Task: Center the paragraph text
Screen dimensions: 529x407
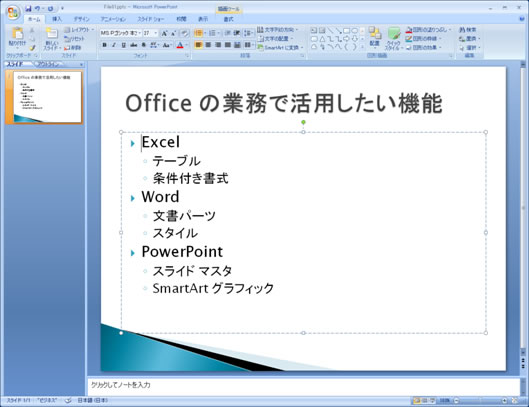Action: pyautogui.click(x=208, y=45)
